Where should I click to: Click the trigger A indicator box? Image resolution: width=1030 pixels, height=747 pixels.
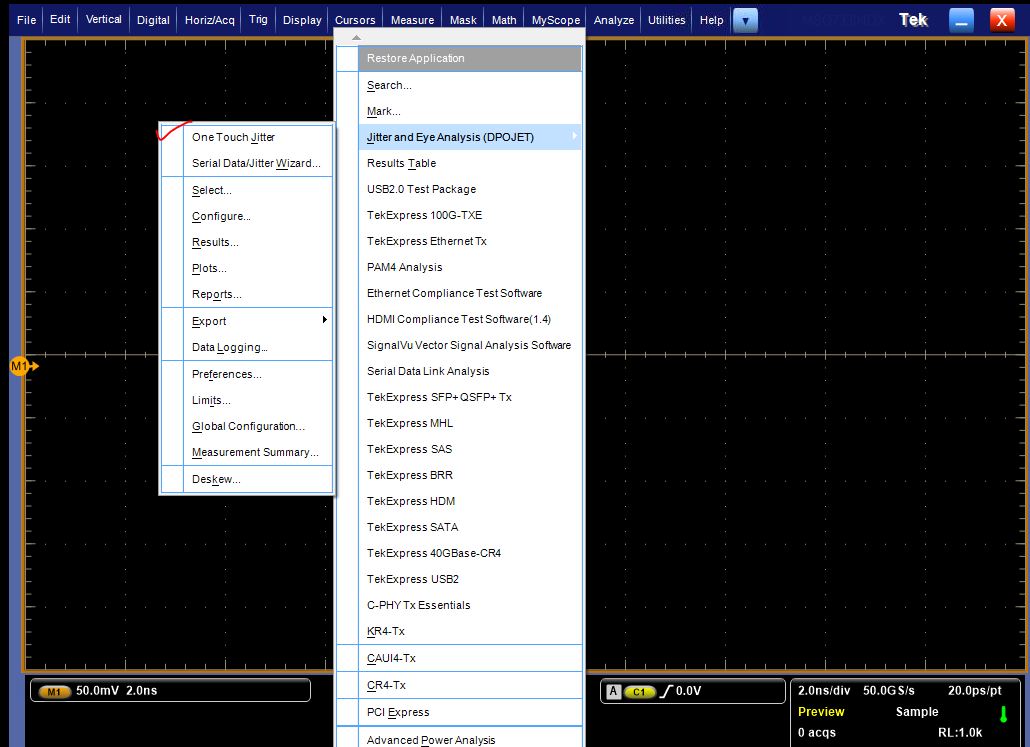[x=613, y=691]
